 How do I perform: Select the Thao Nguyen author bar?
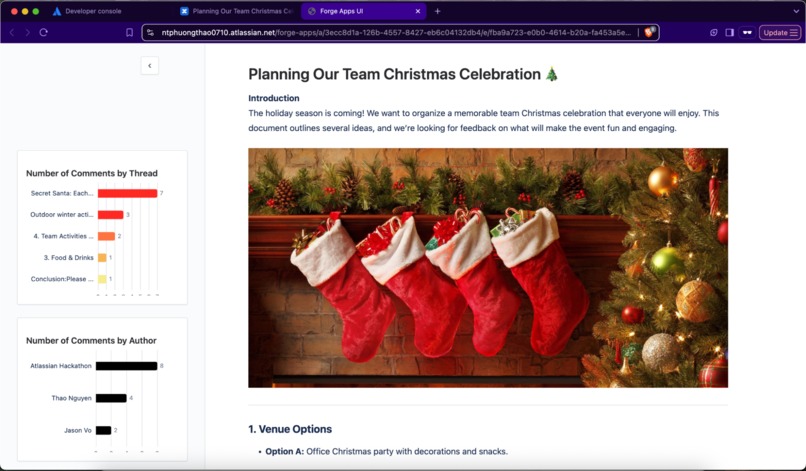tap(111, 398)
